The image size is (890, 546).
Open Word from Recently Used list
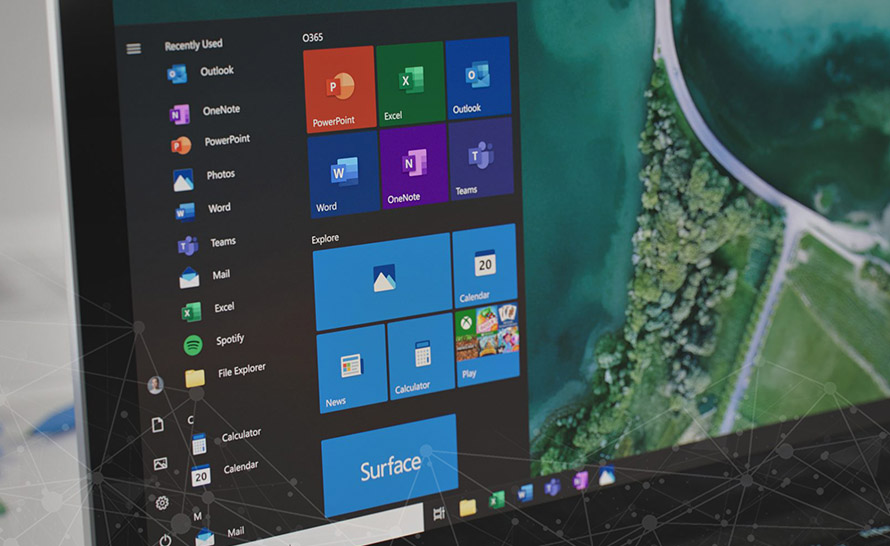(x=203, y=210)
